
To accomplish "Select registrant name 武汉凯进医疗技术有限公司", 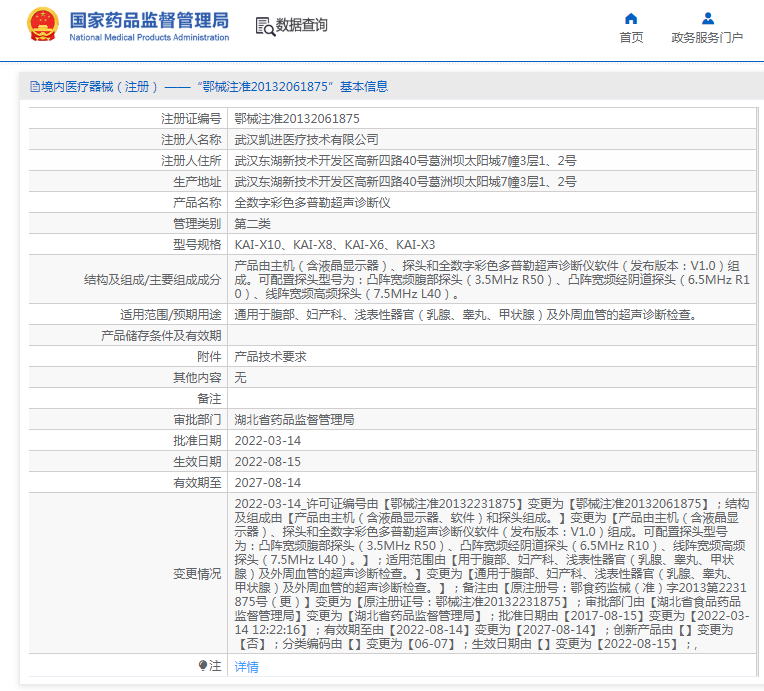I will [x=306, y=139].
